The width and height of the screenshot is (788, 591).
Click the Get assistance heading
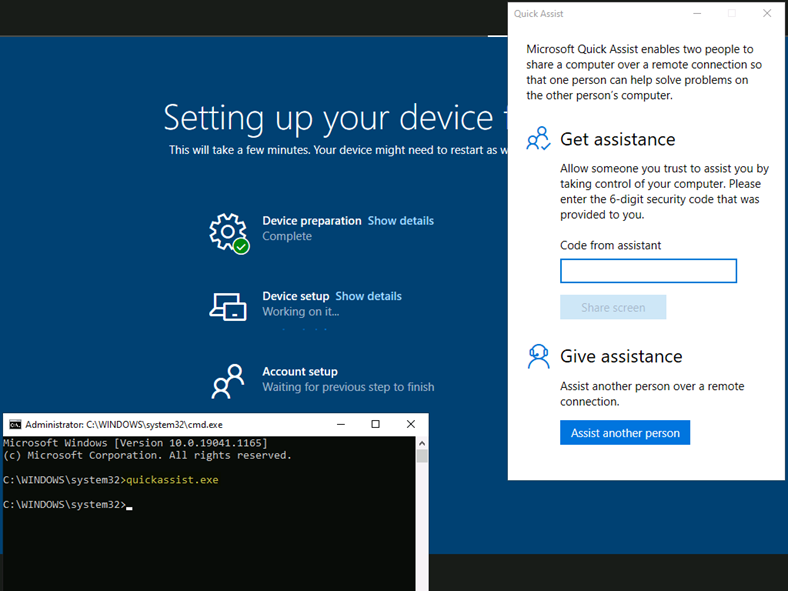click(x=618, y=139)
